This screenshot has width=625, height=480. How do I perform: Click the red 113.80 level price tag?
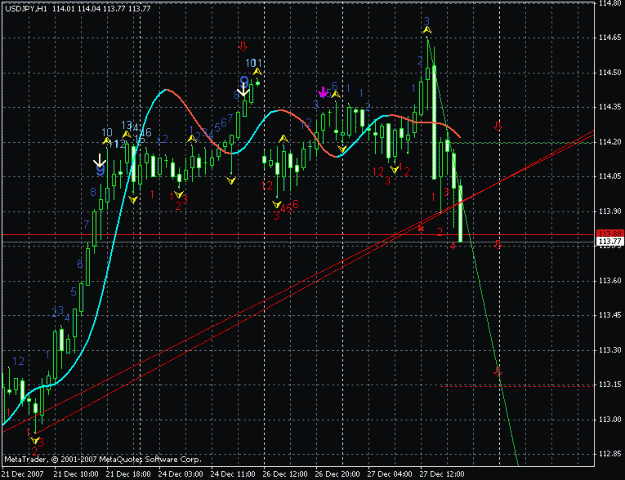(610, 233)
